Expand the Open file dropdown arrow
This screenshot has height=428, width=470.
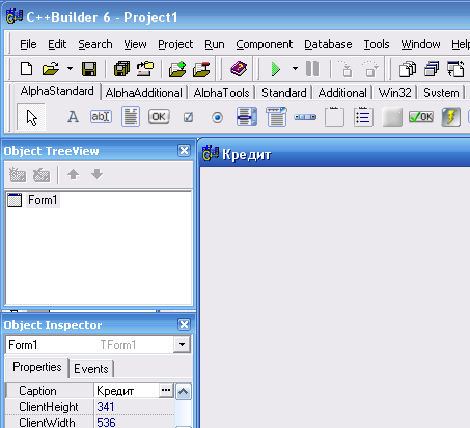point(70,69)
